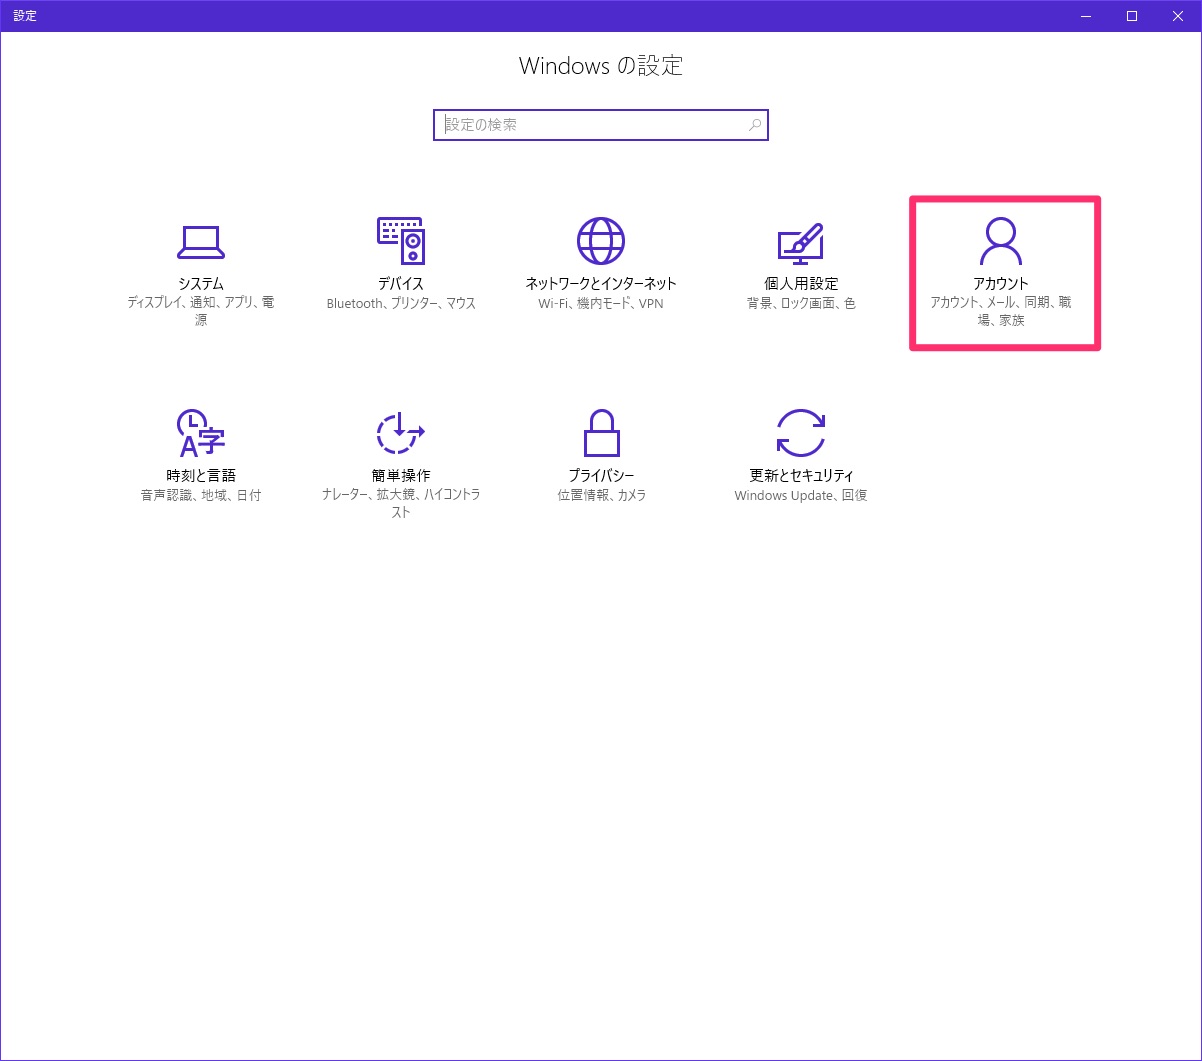The width and height of the screenshot is (1202, 1061).
Task: Close the 設定 window
Action: coord(1178,16)
